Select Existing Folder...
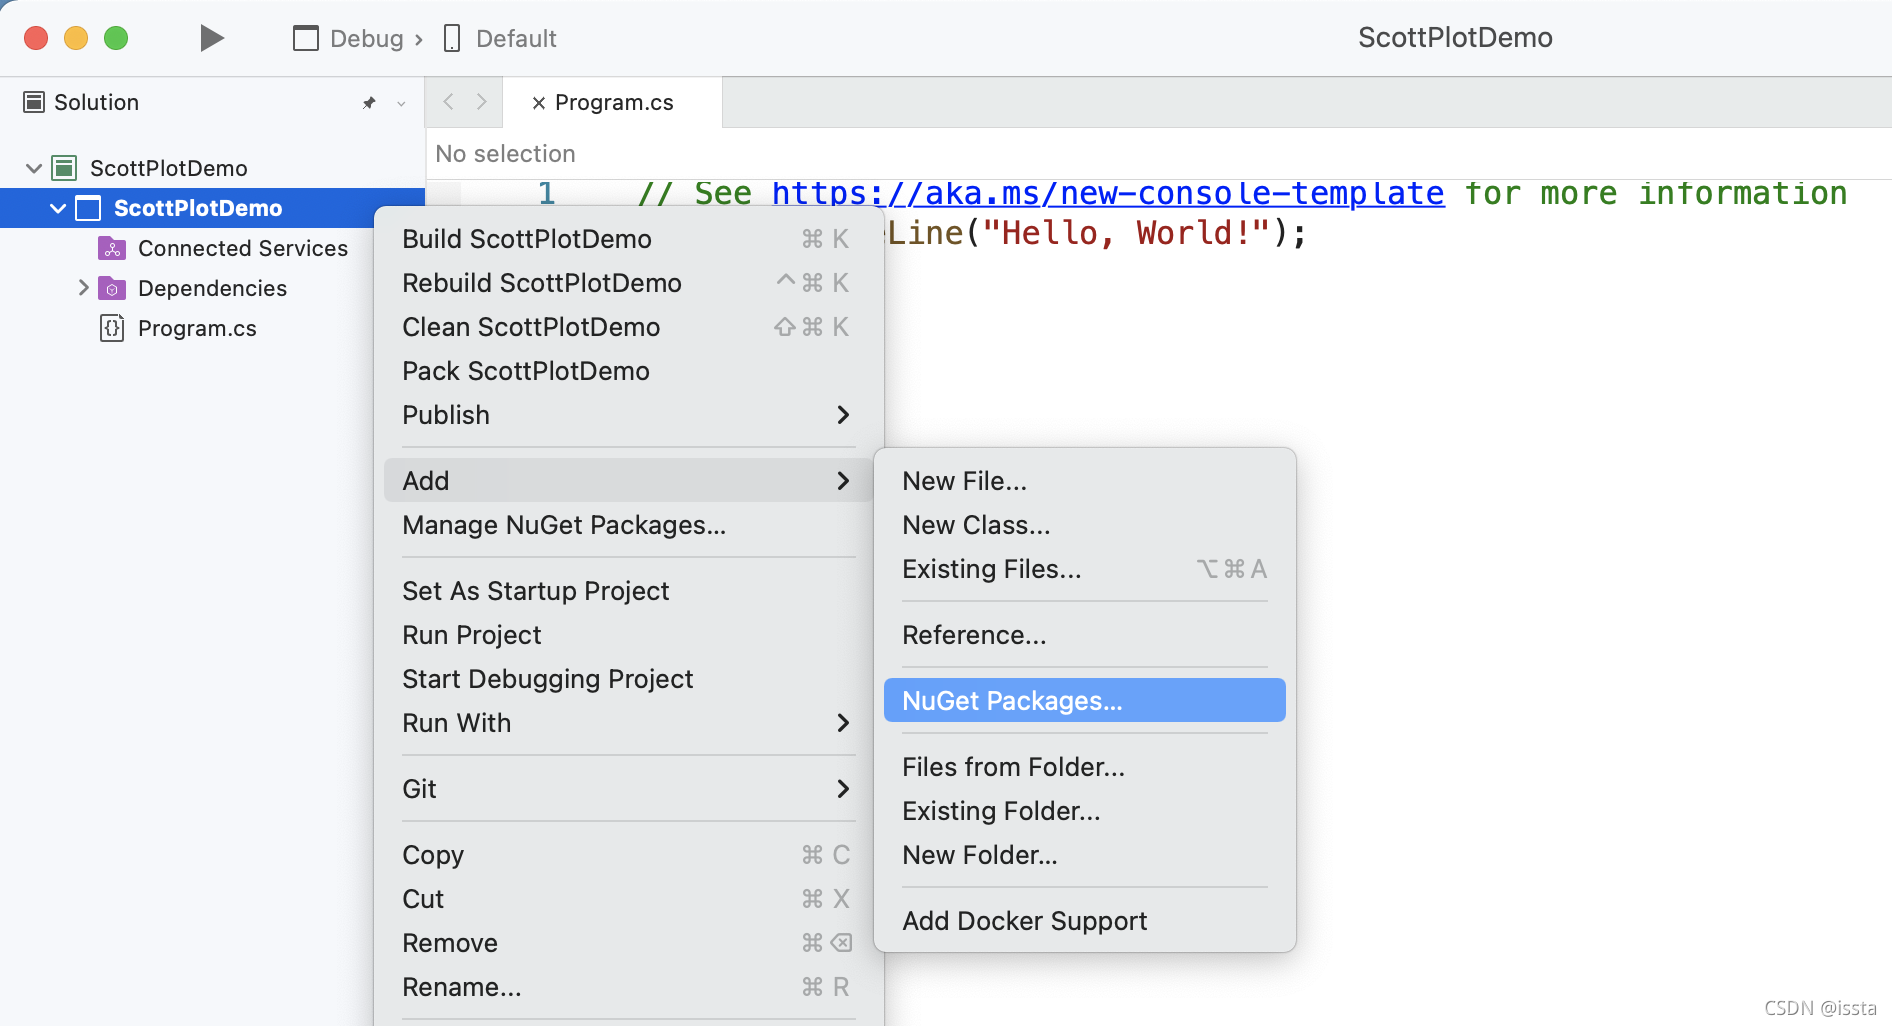This screenshot has width=1892, height=1026. pyautogui.click(x=1085, y=811)
